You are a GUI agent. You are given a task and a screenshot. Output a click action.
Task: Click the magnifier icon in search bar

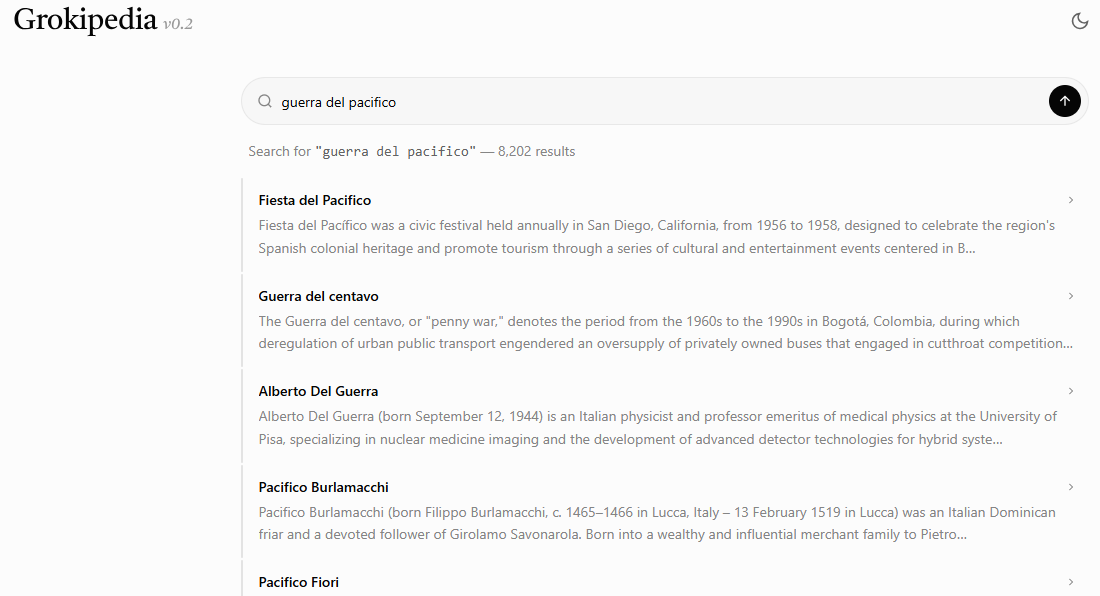[264, 102]
